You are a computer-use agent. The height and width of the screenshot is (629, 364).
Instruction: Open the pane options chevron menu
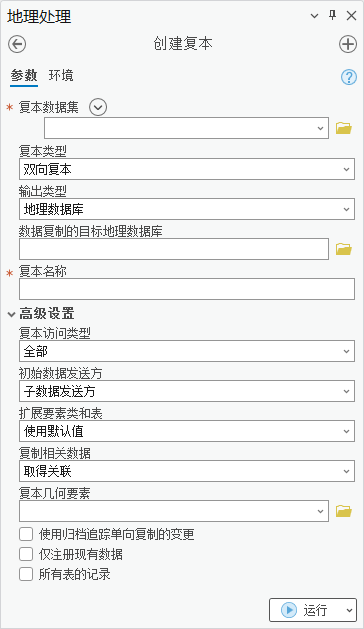point(314,16)
